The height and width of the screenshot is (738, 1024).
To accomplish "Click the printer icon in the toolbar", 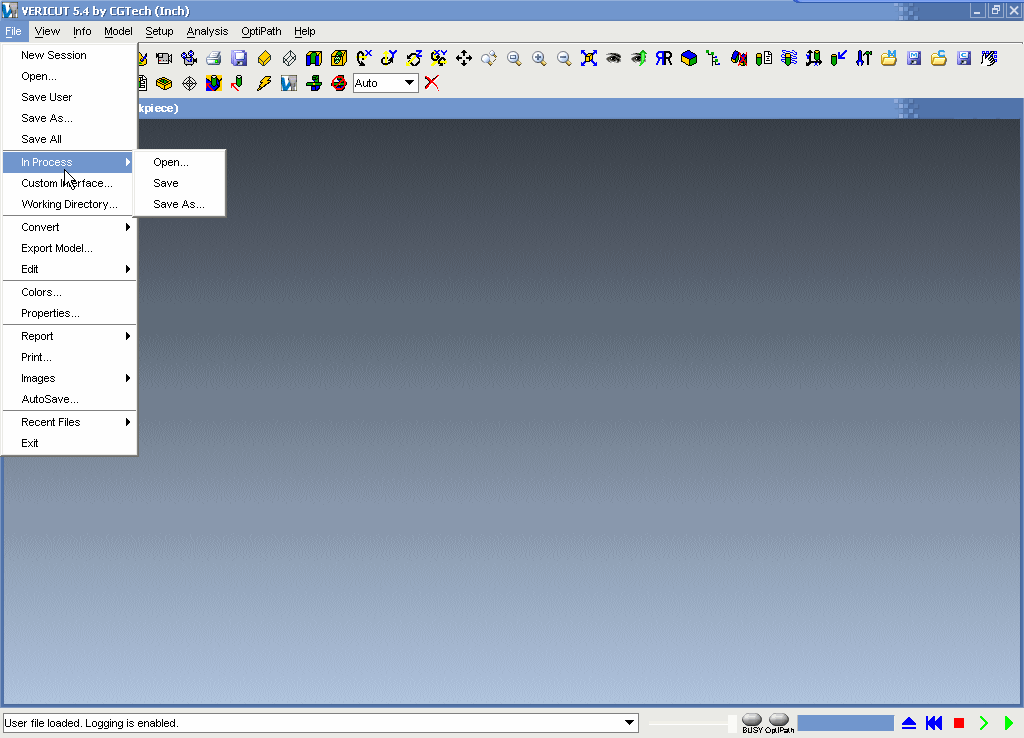I will coord(214,59).
